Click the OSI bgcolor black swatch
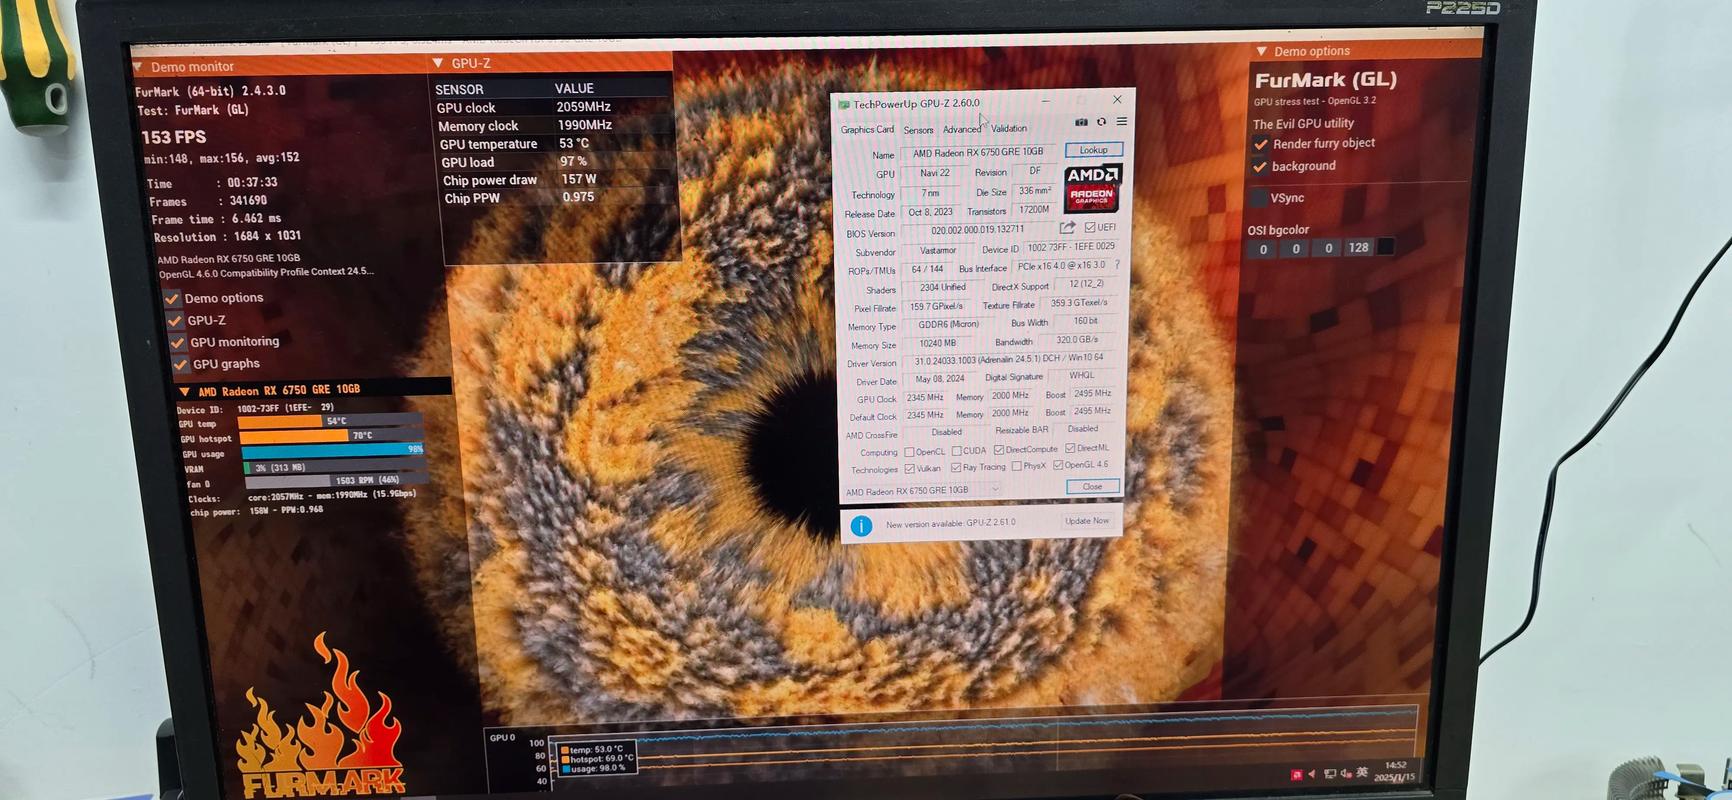1732x800 pixels. point(1386,247)
